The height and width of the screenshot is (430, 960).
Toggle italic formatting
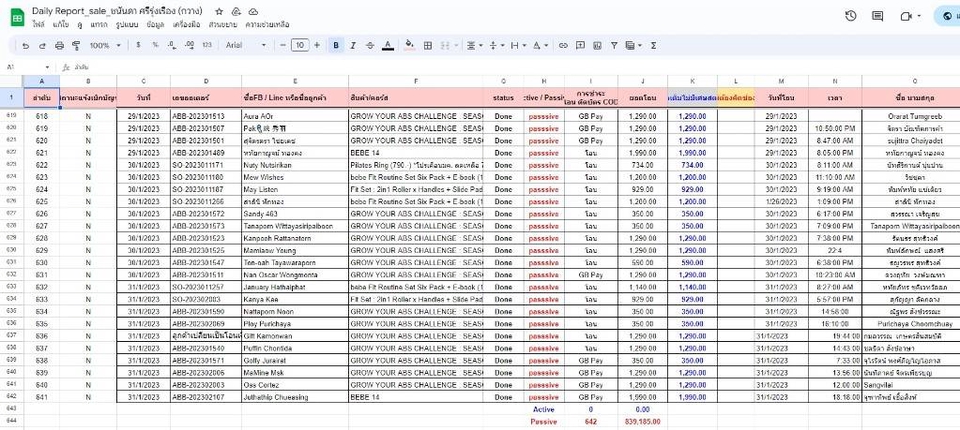[353, 45]
